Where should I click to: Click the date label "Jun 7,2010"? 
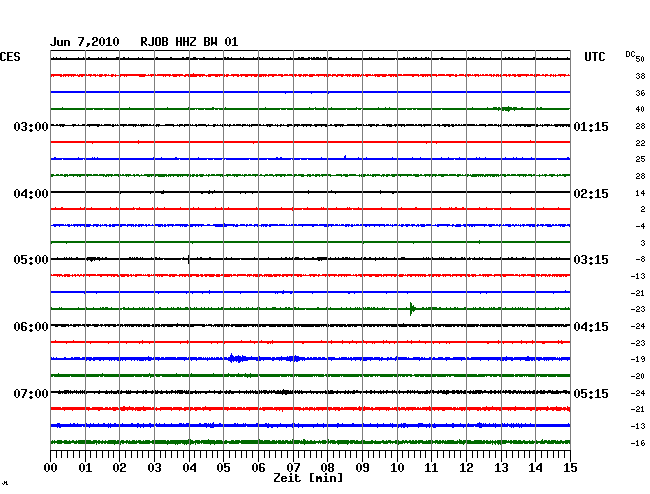[x=85, y=42]
